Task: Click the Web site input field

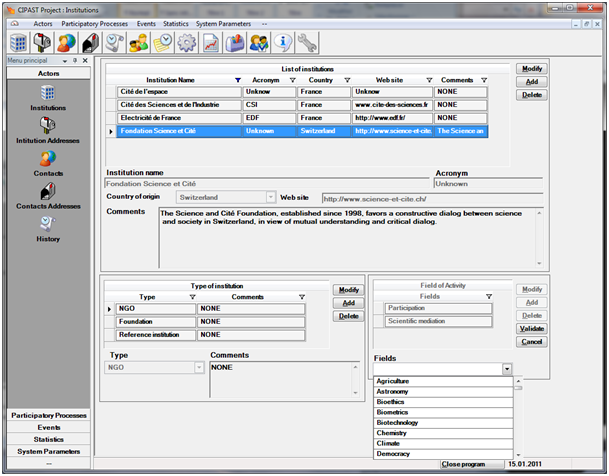Action: (x=432, y=199)
